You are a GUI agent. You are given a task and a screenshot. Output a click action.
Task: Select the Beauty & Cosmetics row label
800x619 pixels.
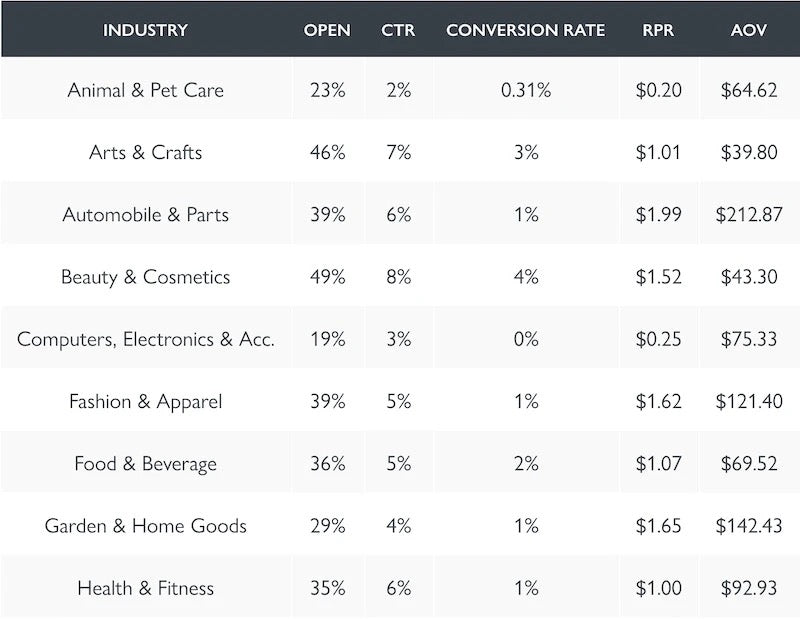coord(145,277)
